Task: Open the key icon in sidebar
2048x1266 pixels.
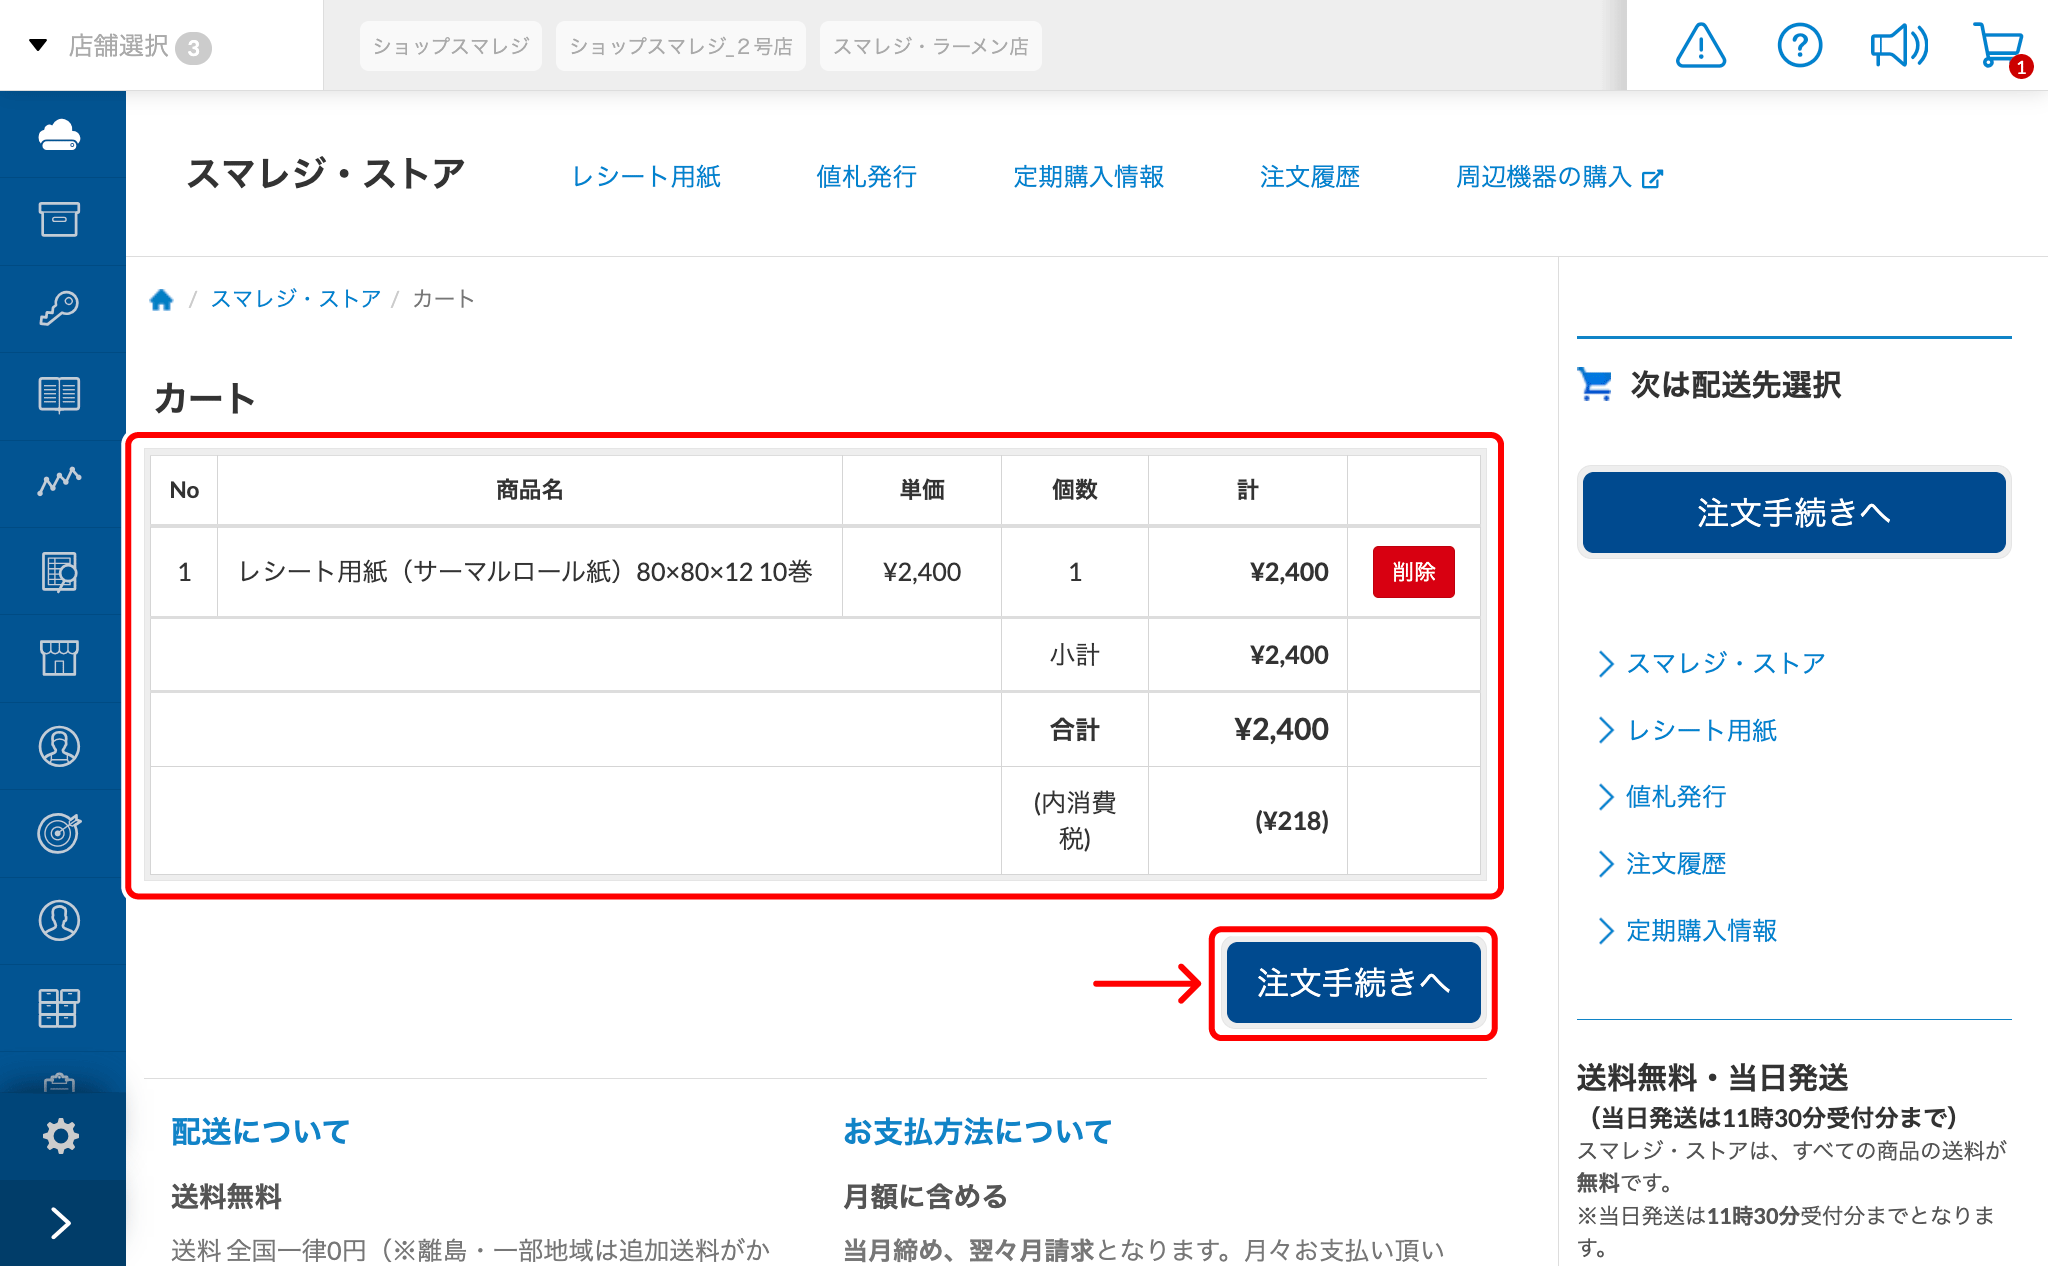Action: [x=60, y=308]
